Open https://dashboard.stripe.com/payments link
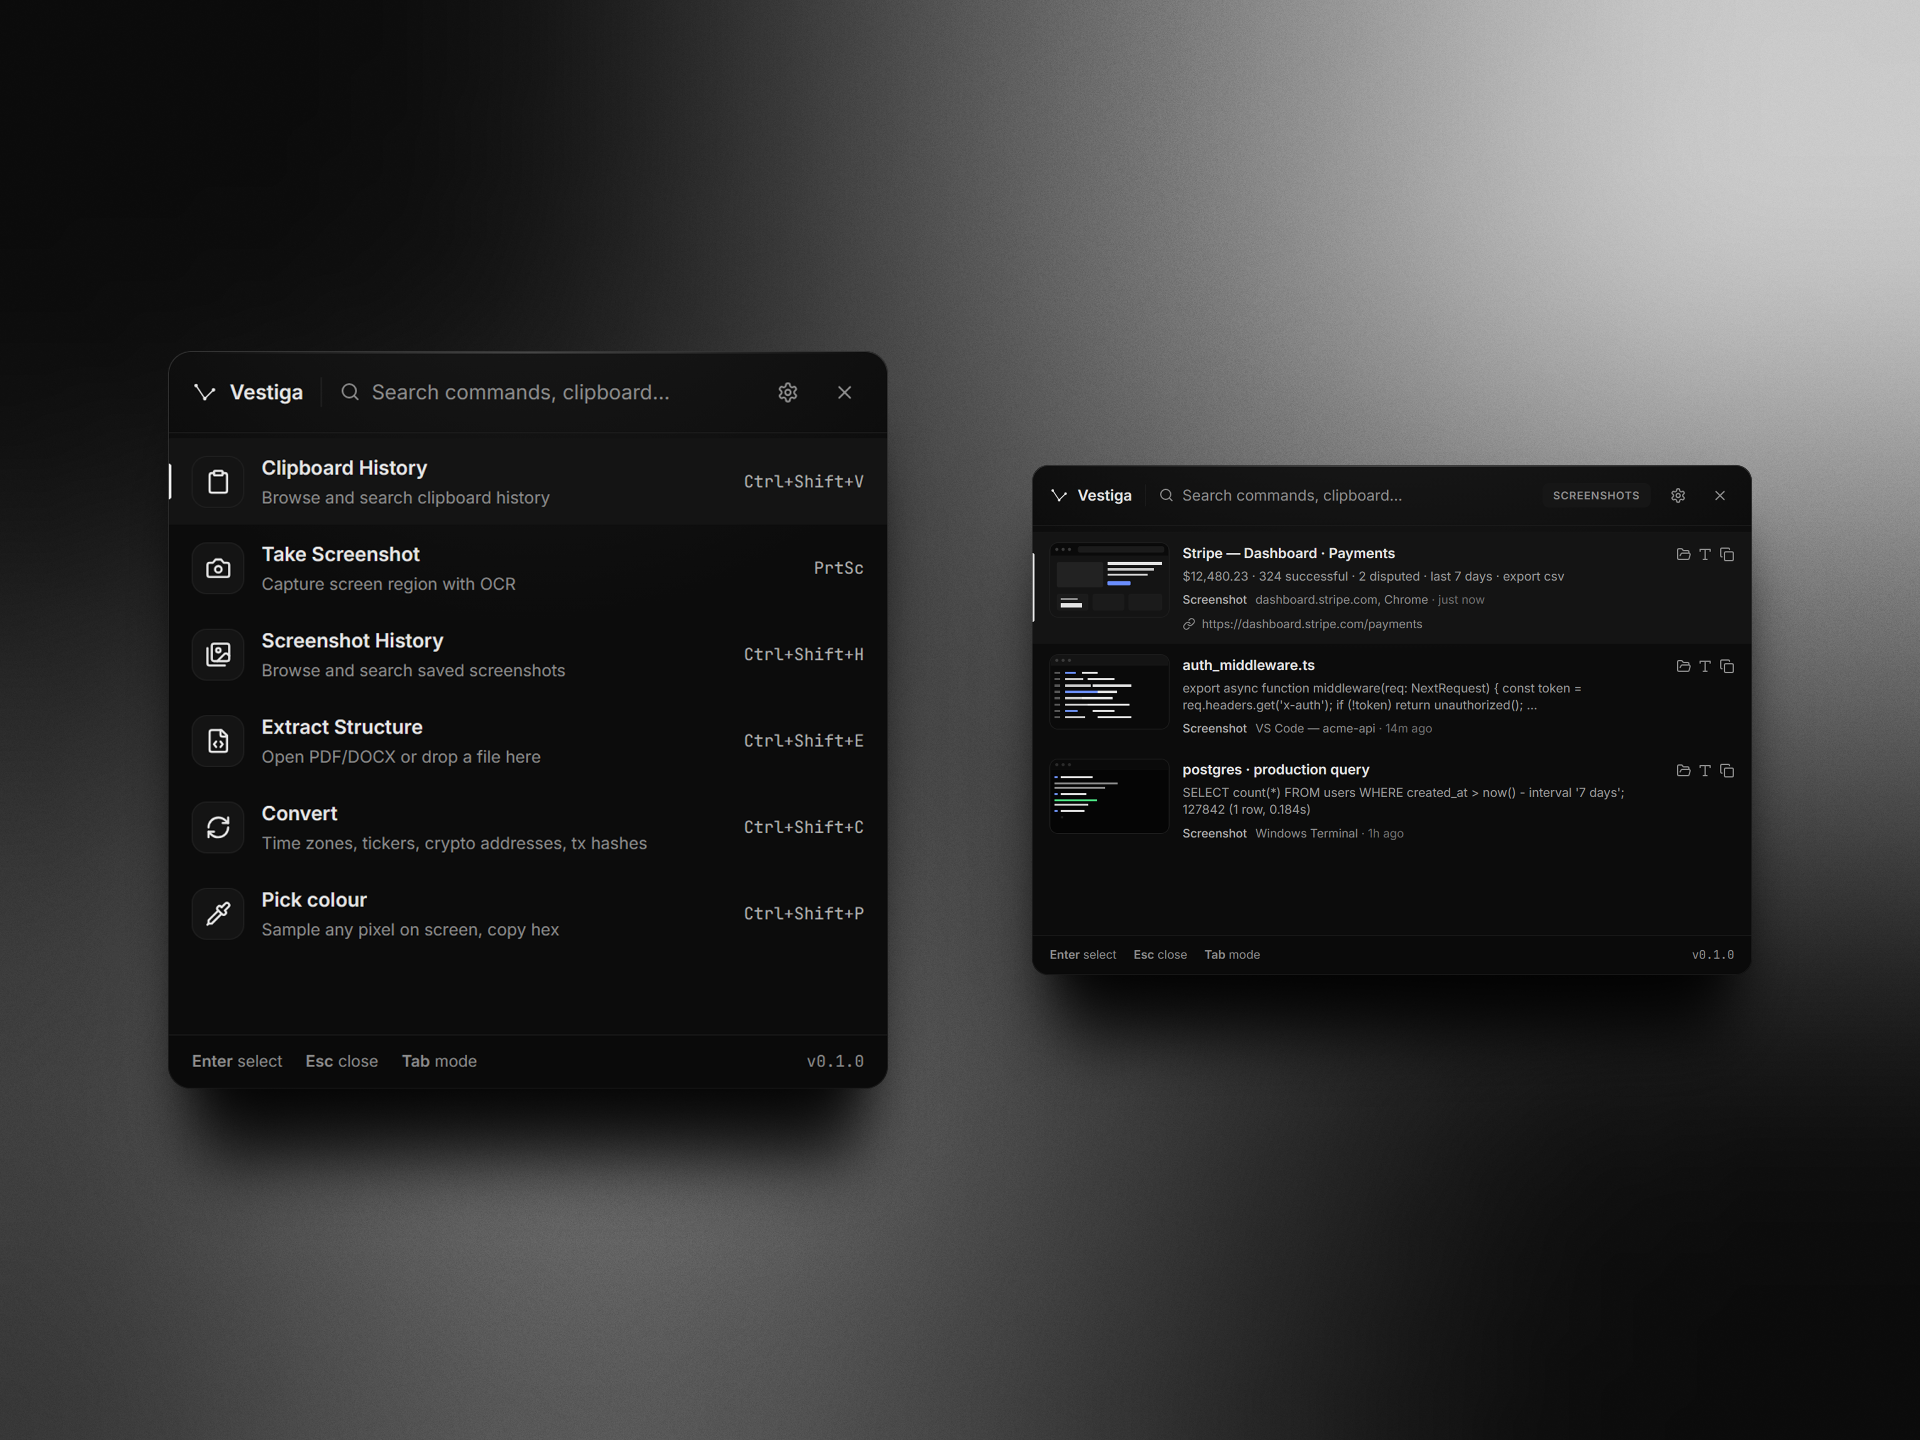 pos(1311,624)
